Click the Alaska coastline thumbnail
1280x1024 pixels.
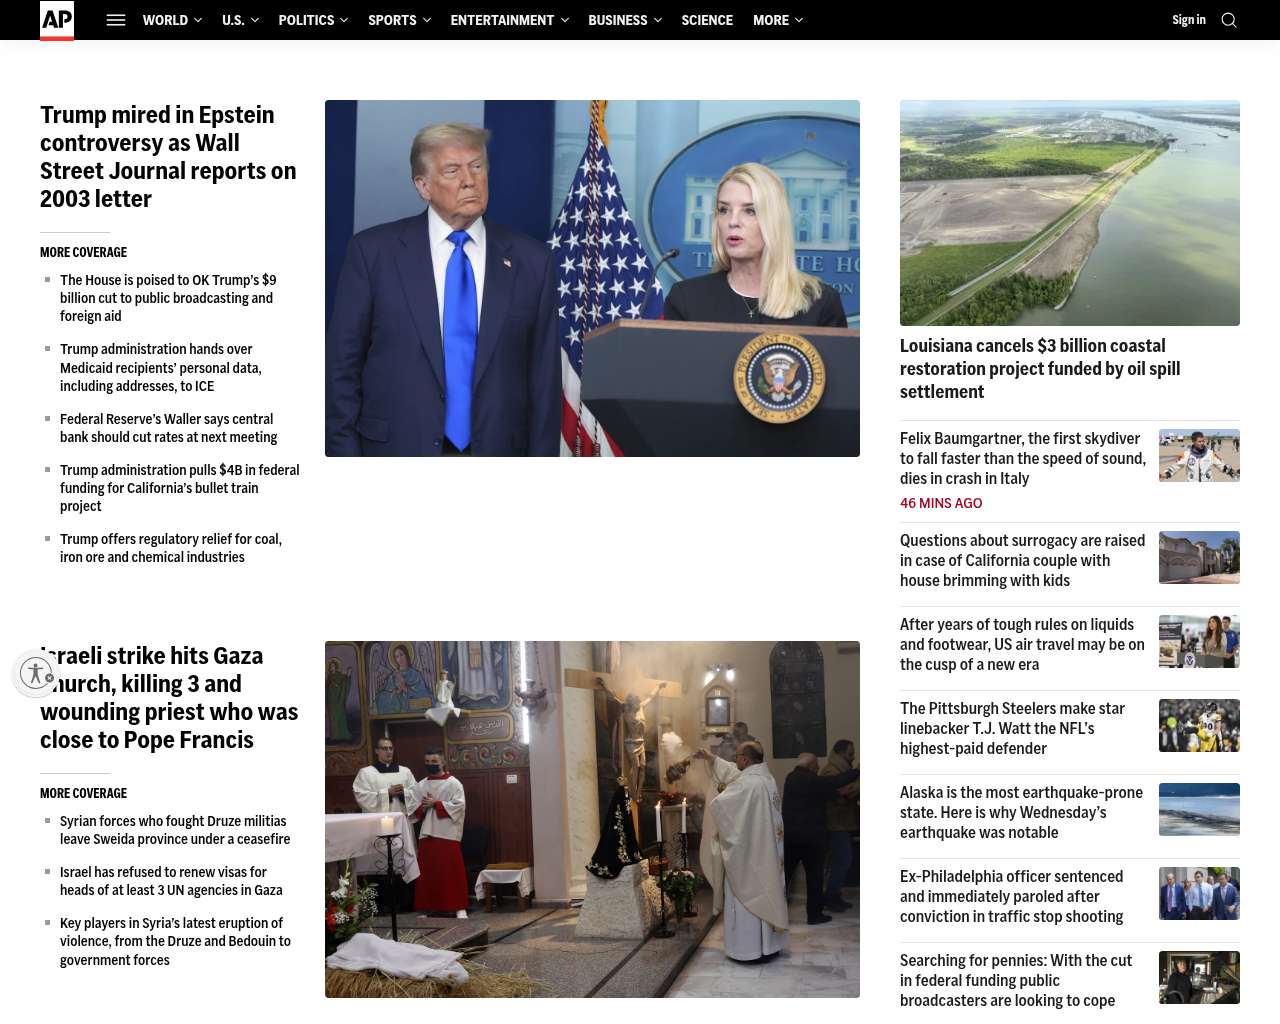(x=1199, y=809)
